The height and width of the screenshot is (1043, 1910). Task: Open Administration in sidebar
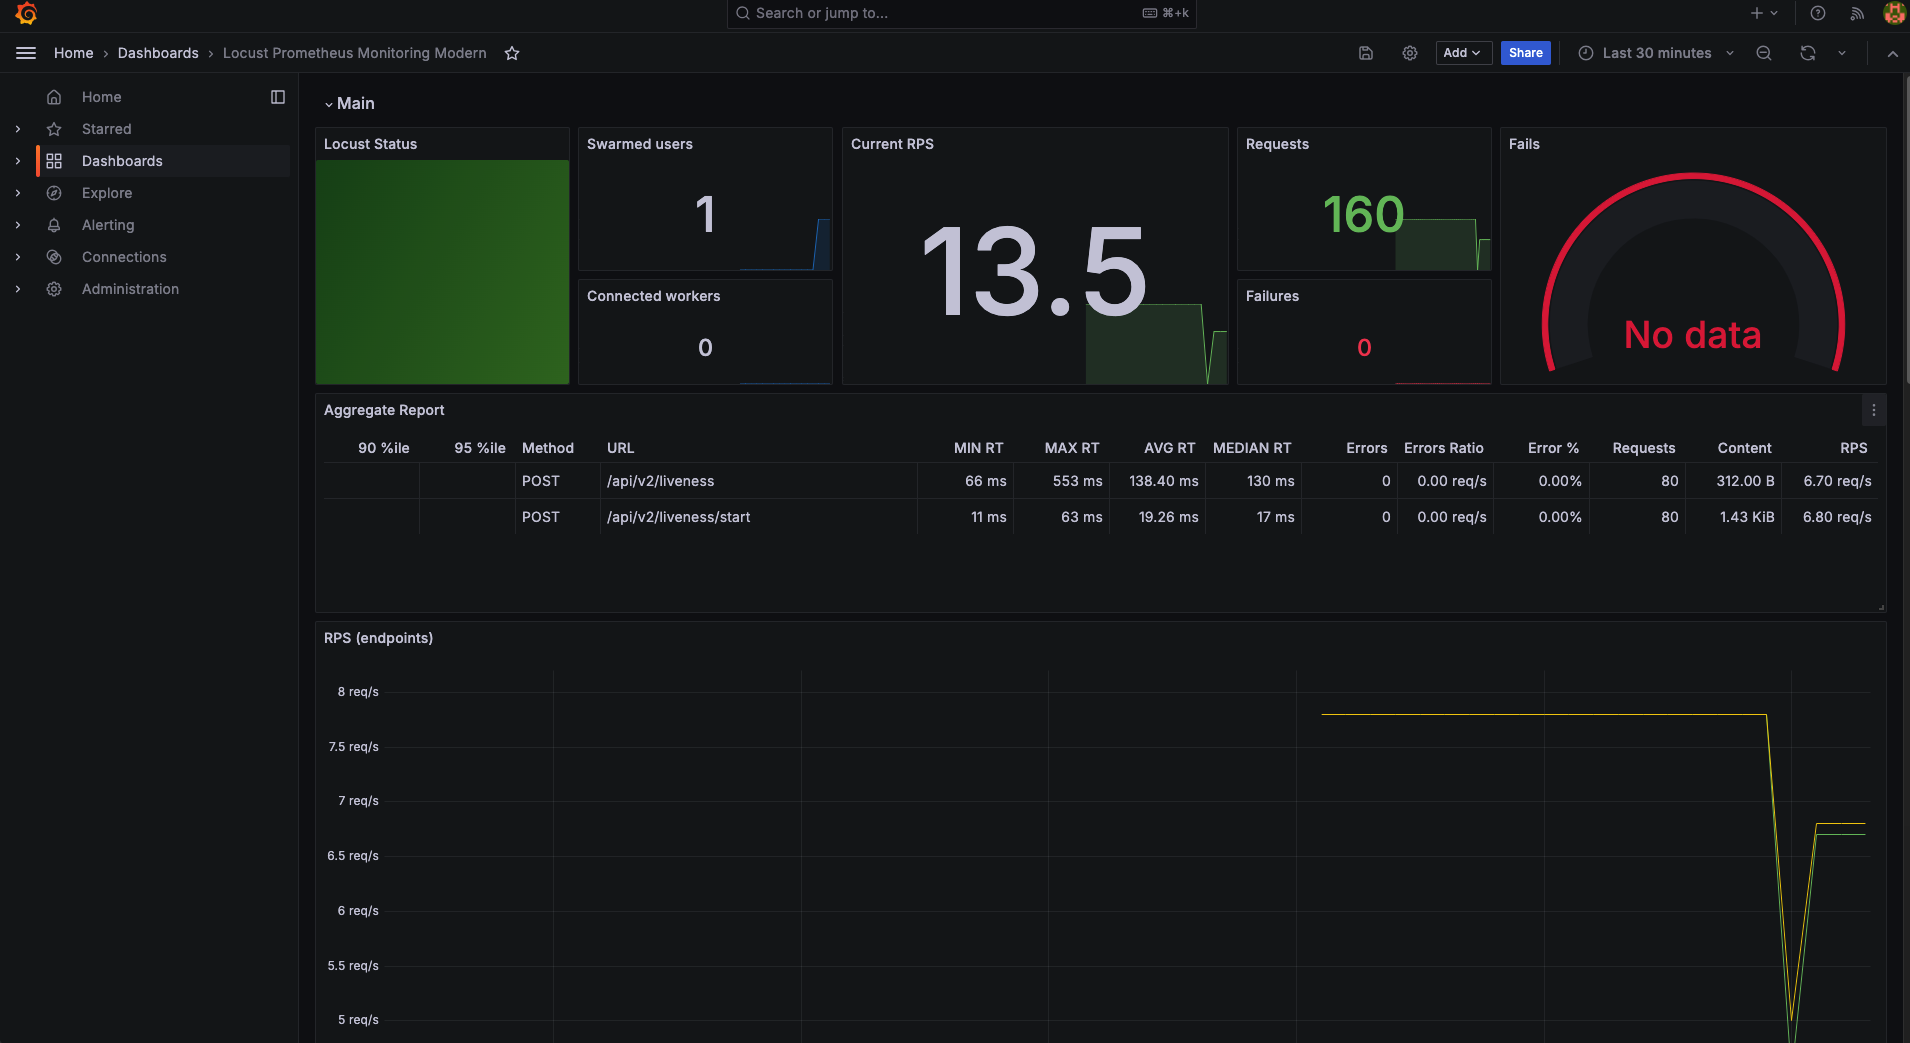[x=130, y=289]
